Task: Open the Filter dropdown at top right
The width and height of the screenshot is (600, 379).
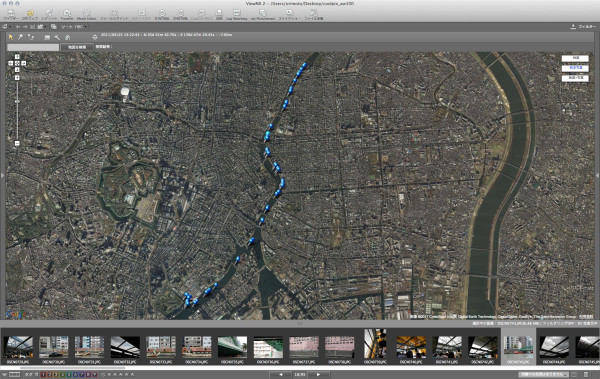Action: point(583,27)
